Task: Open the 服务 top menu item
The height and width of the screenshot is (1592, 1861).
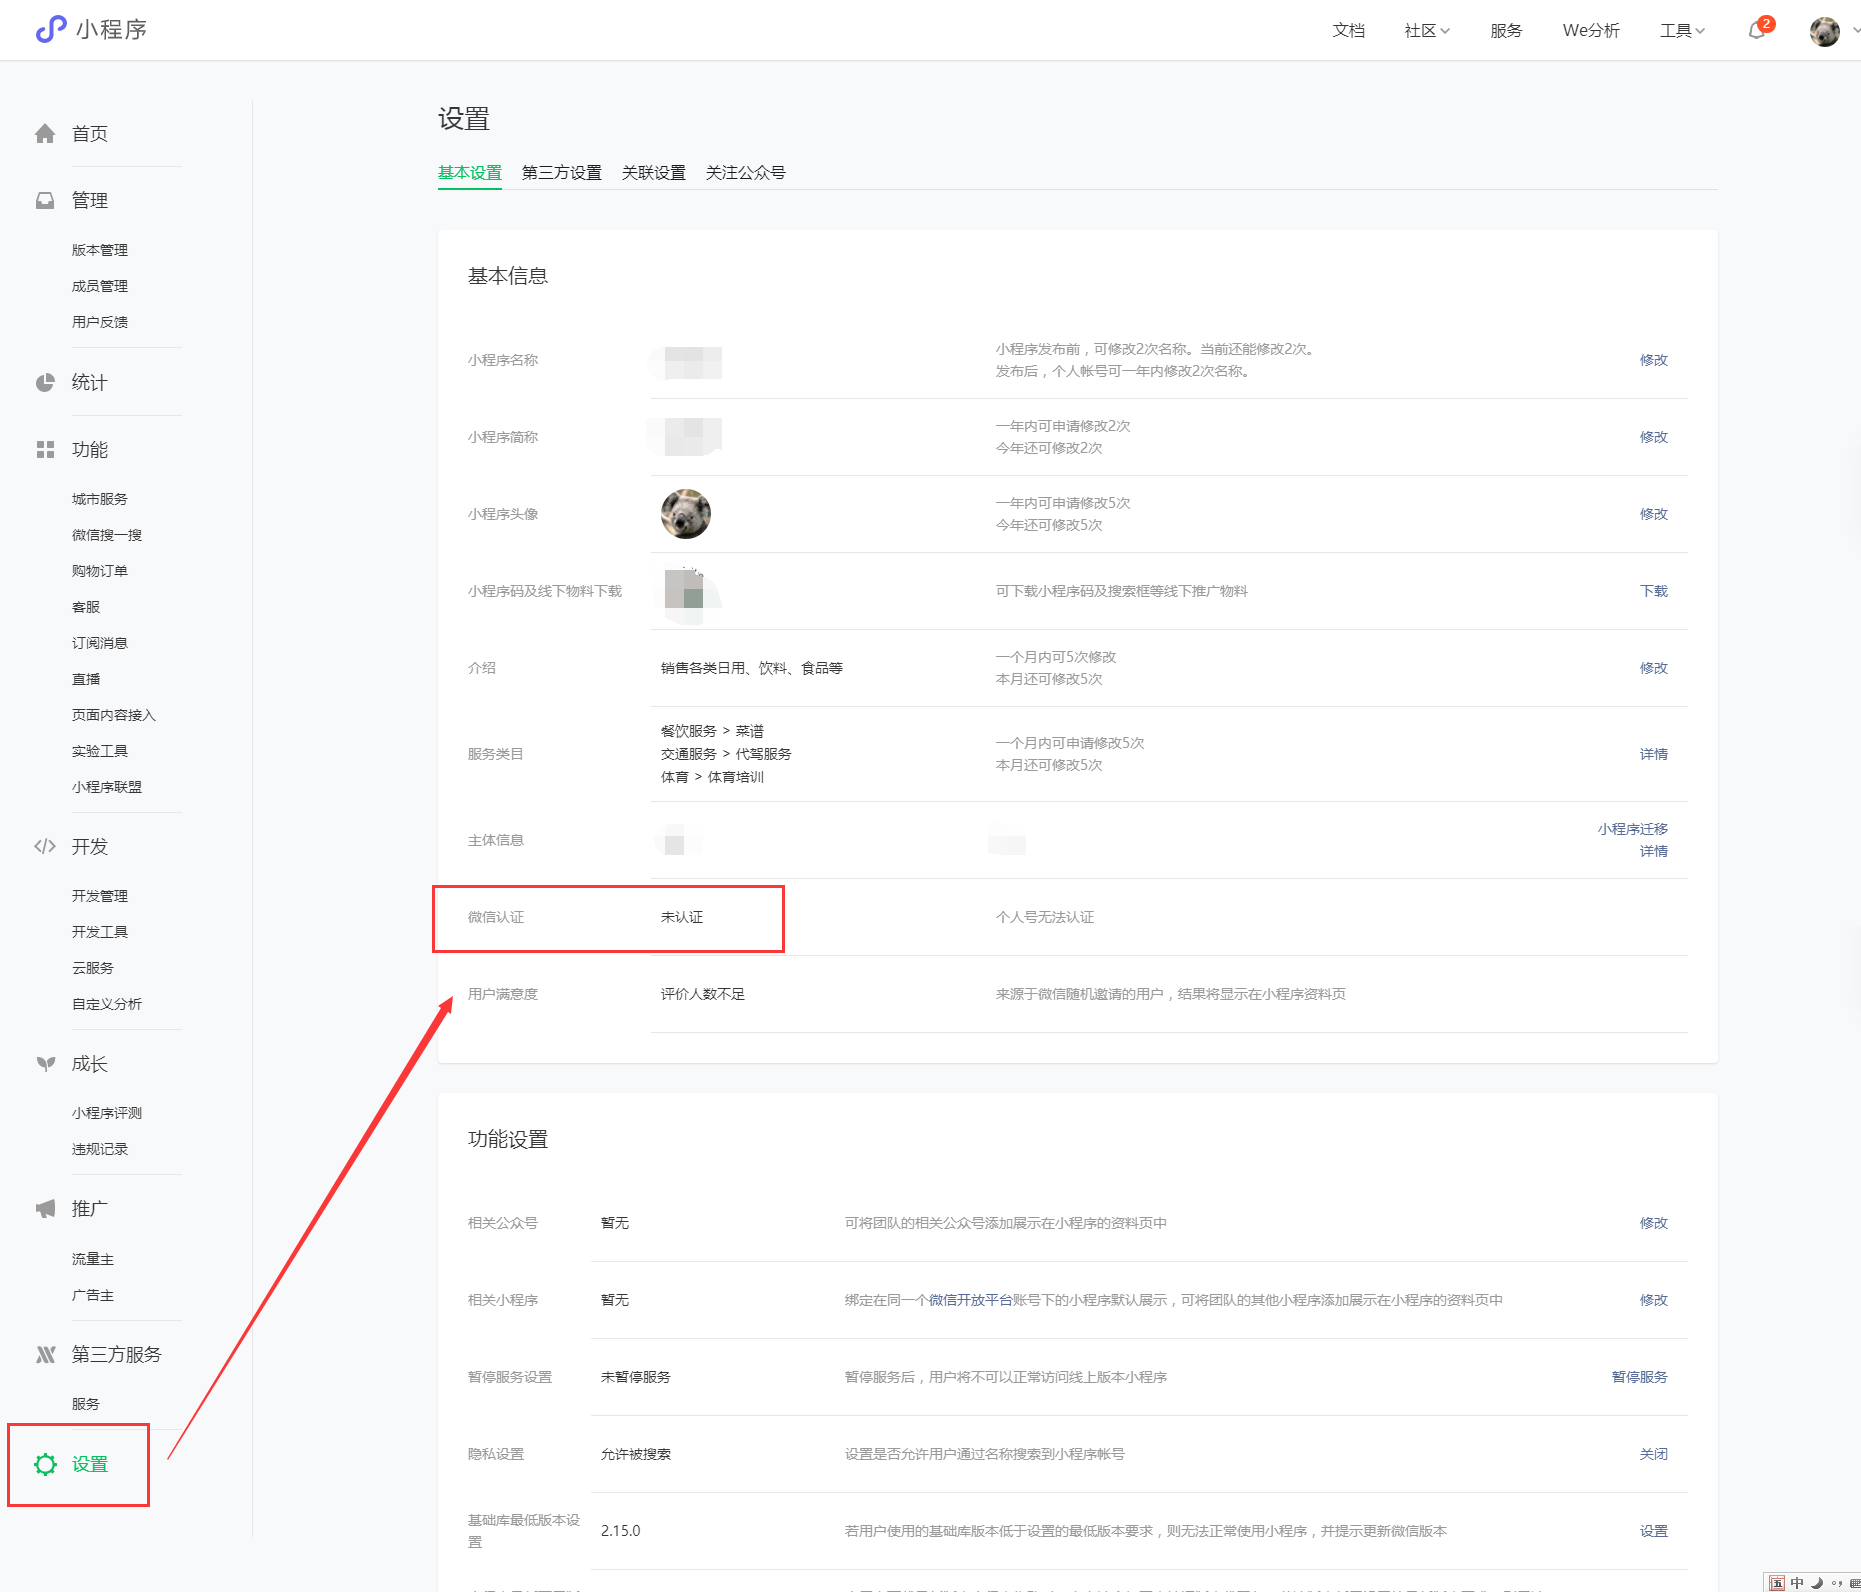Action: click(1506, 31)
